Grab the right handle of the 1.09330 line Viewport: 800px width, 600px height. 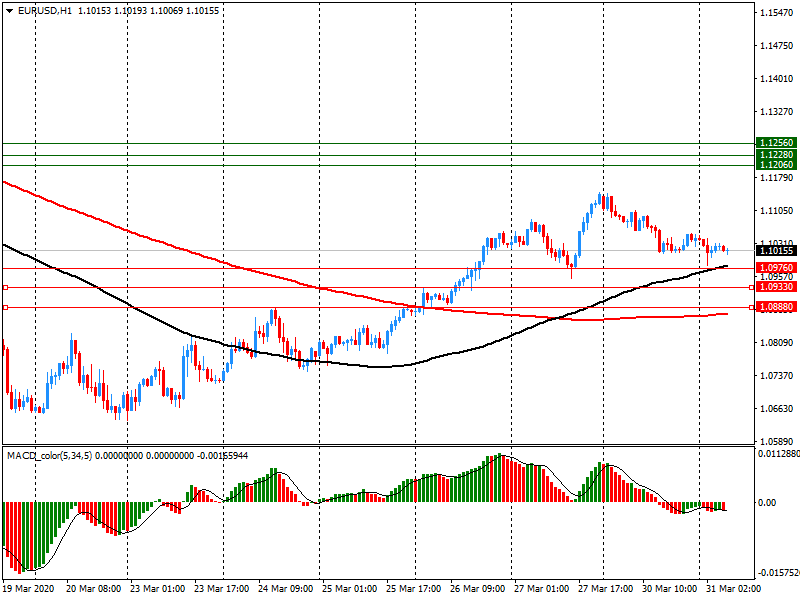pyautogui.click(x=752, y=288)
